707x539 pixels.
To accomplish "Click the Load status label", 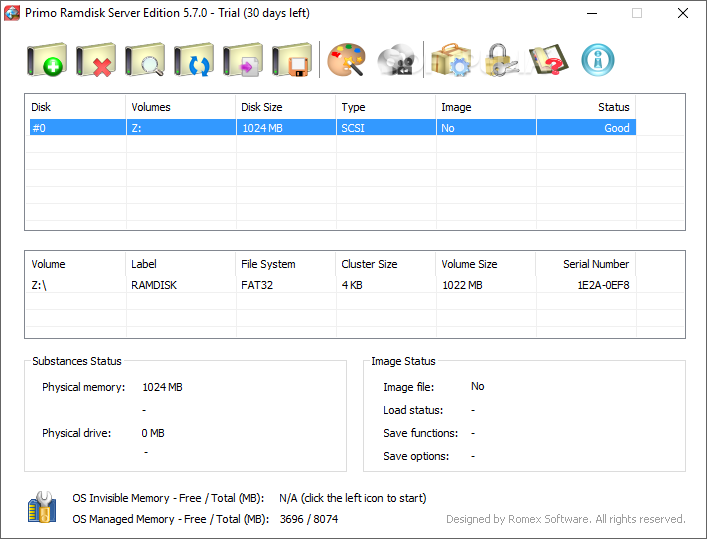I will (x=413, y=410).
